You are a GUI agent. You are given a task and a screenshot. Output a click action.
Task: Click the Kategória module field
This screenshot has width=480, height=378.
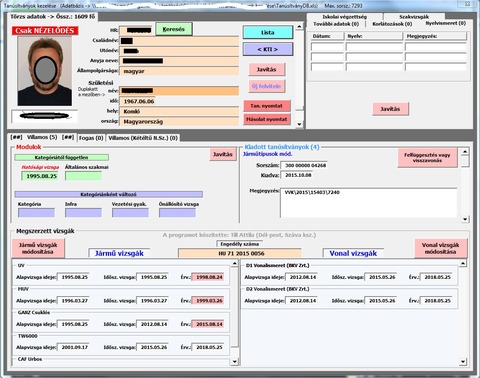tap(36, 213)
